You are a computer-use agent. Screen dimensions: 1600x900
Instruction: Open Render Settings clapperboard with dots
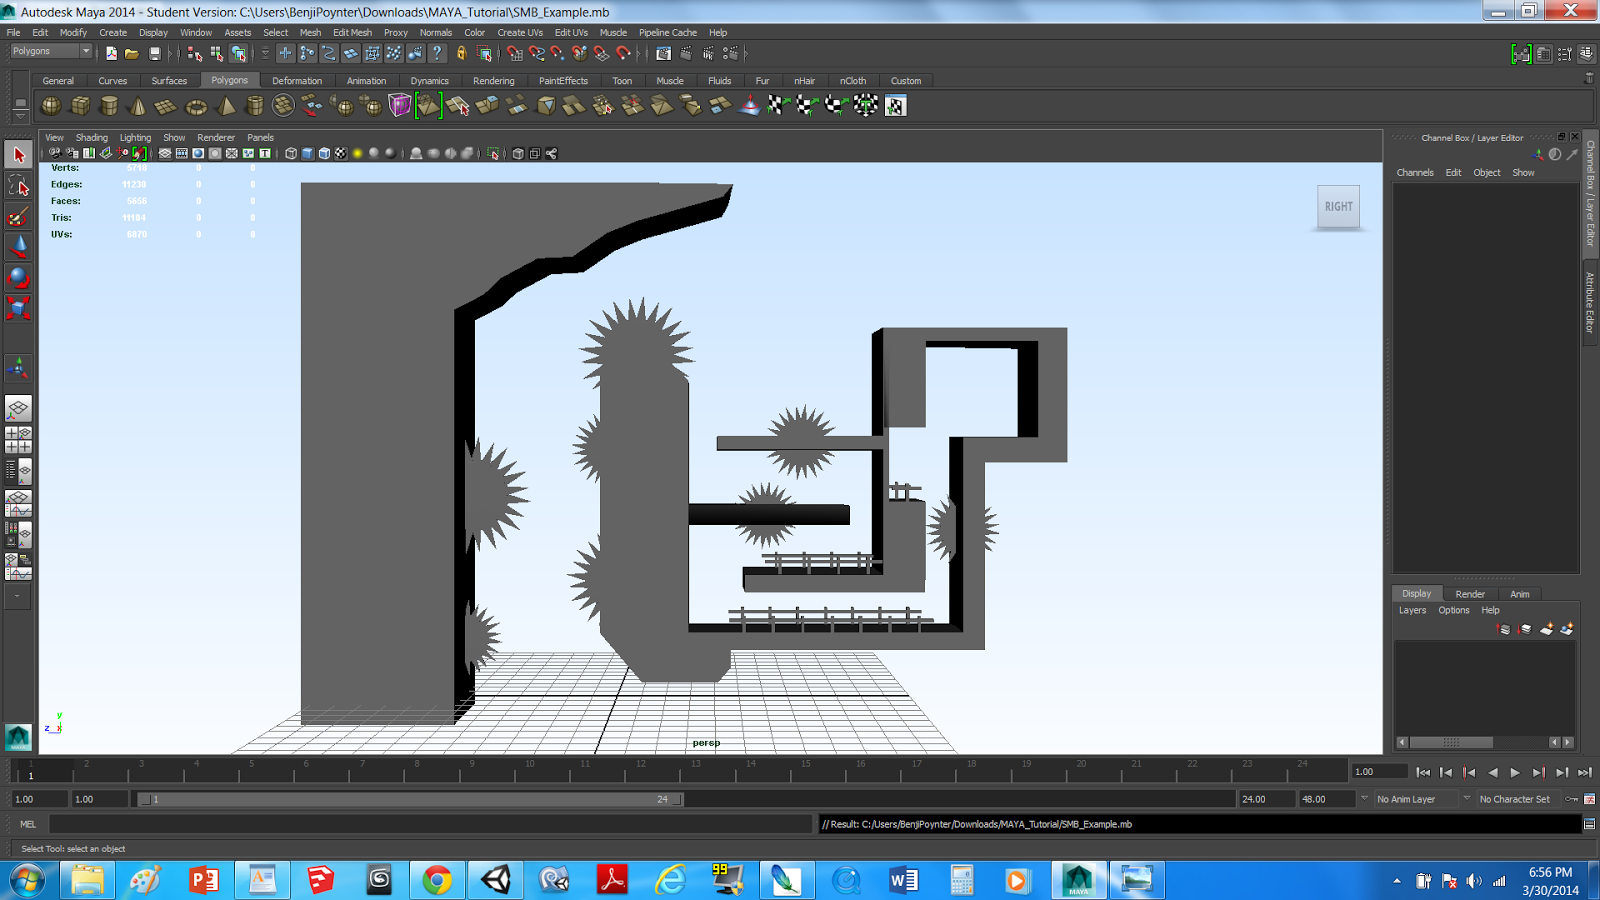[x=731, y=53]
